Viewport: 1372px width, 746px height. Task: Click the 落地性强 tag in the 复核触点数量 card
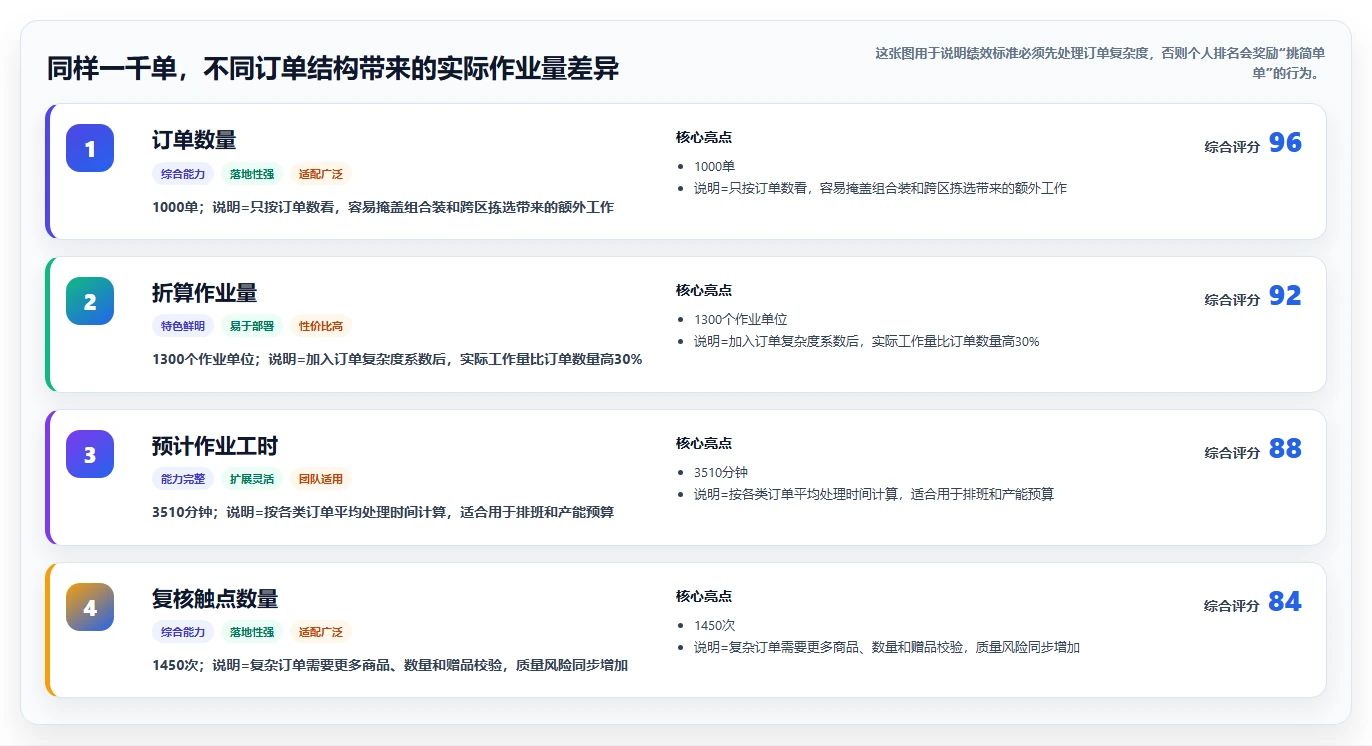pos(252,633)
